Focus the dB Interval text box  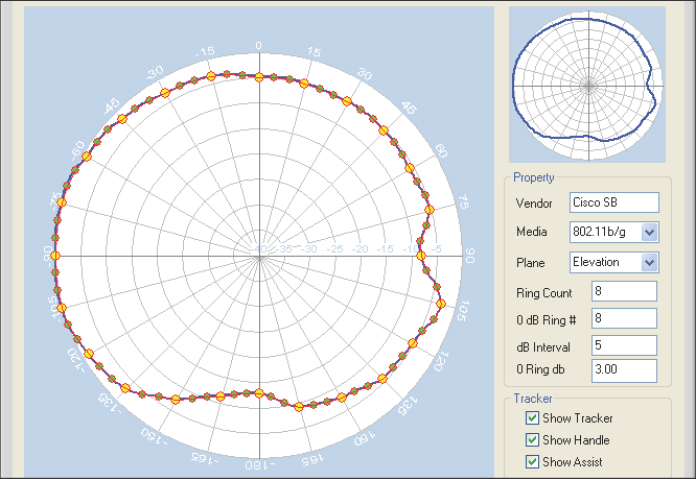coord(624,345)
